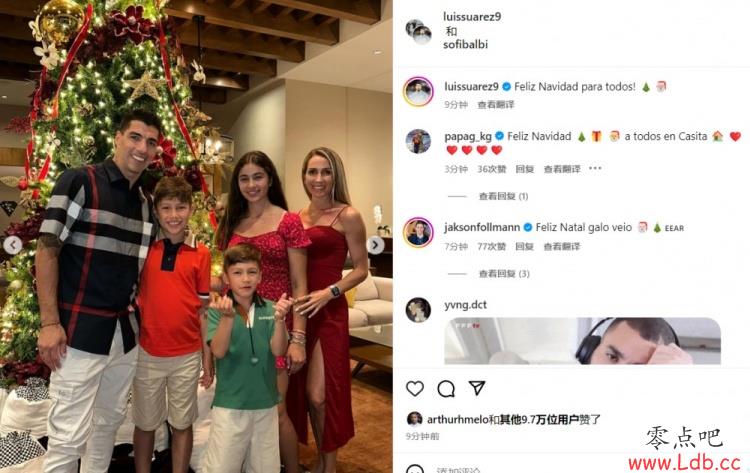
Task: View arthurhmelo in the likes line
Action: (x=457, y=419)
